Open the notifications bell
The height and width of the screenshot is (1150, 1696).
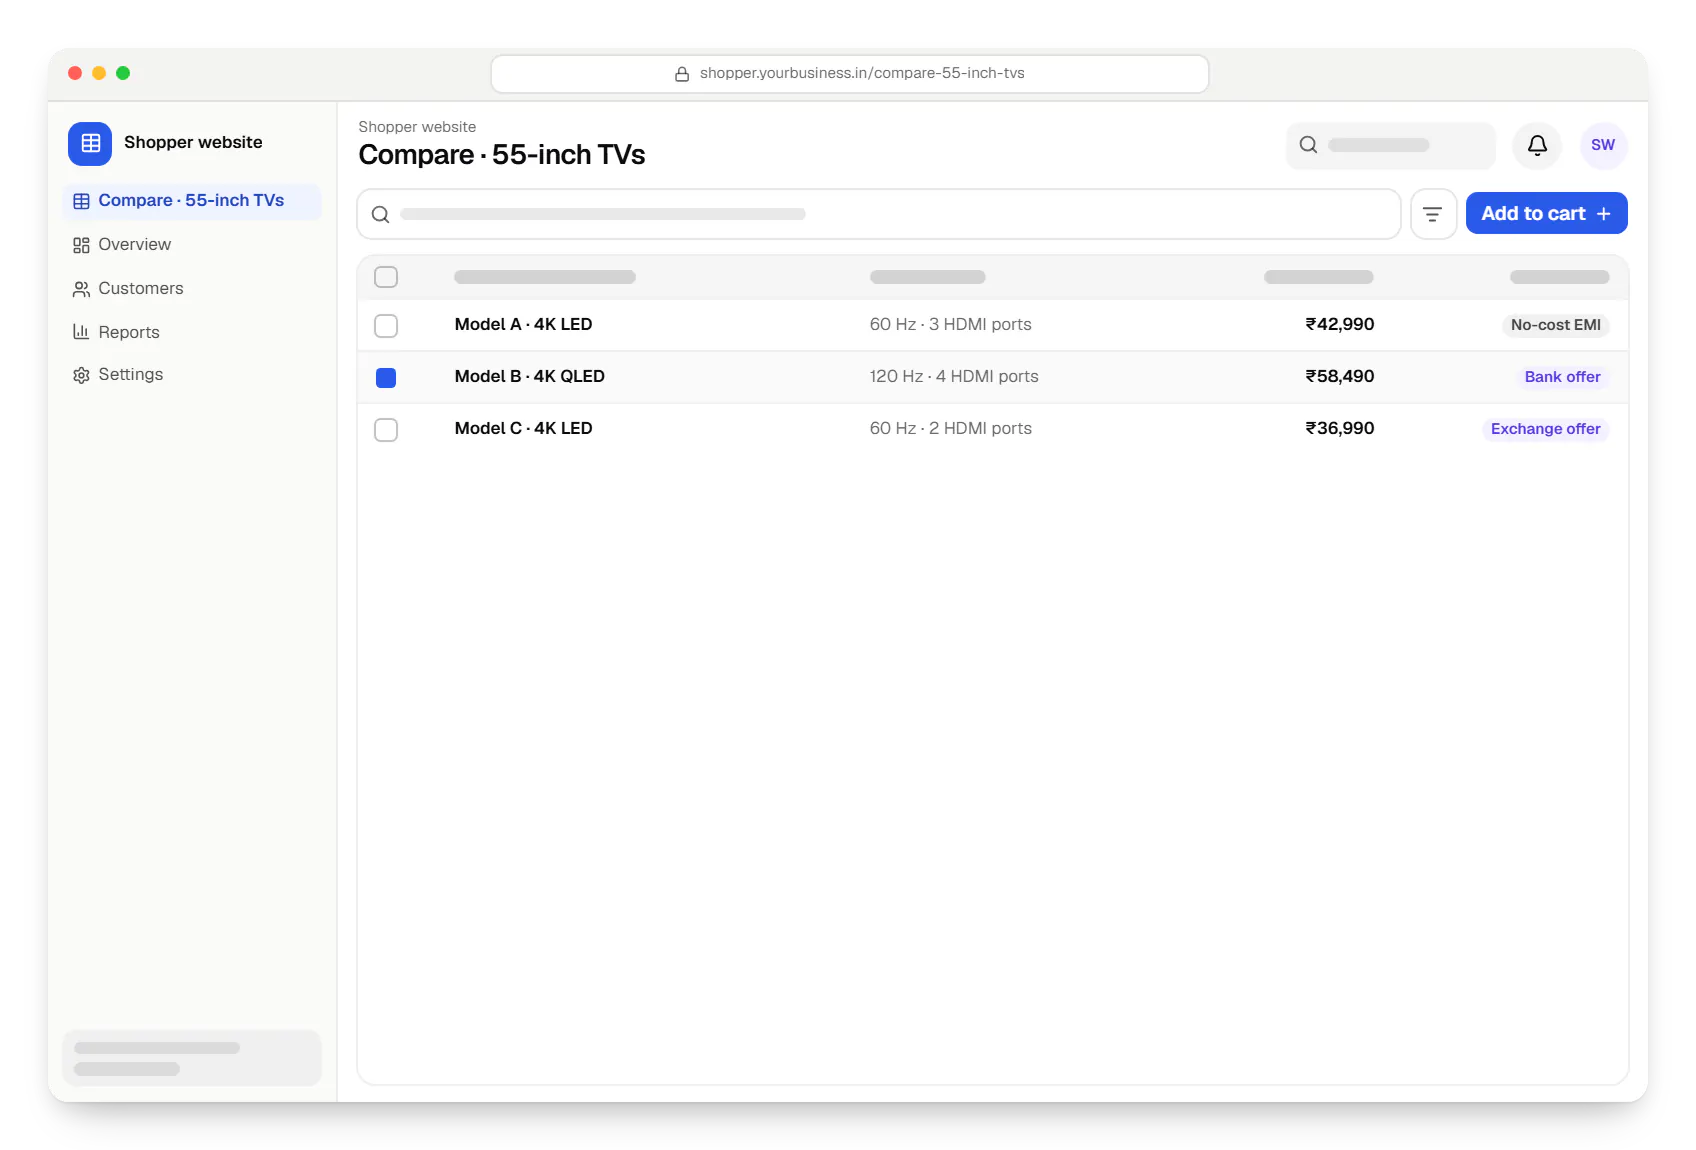[1537, 145]
